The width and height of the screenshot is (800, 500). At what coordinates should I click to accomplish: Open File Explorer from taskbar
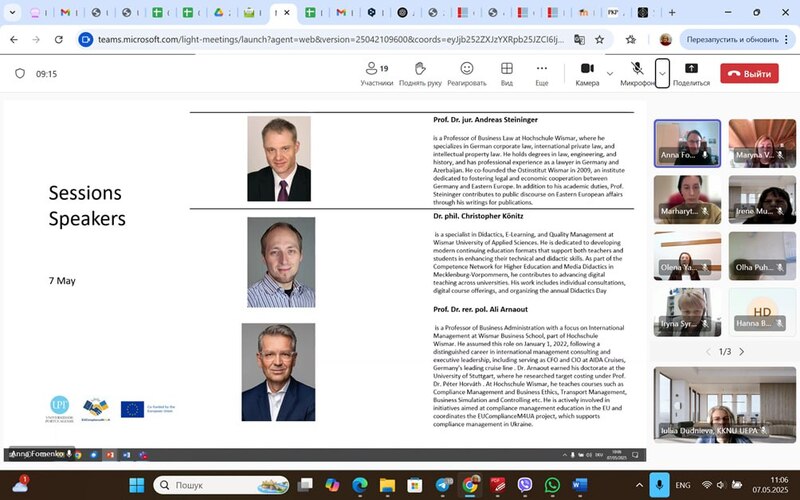click(387, 485)
